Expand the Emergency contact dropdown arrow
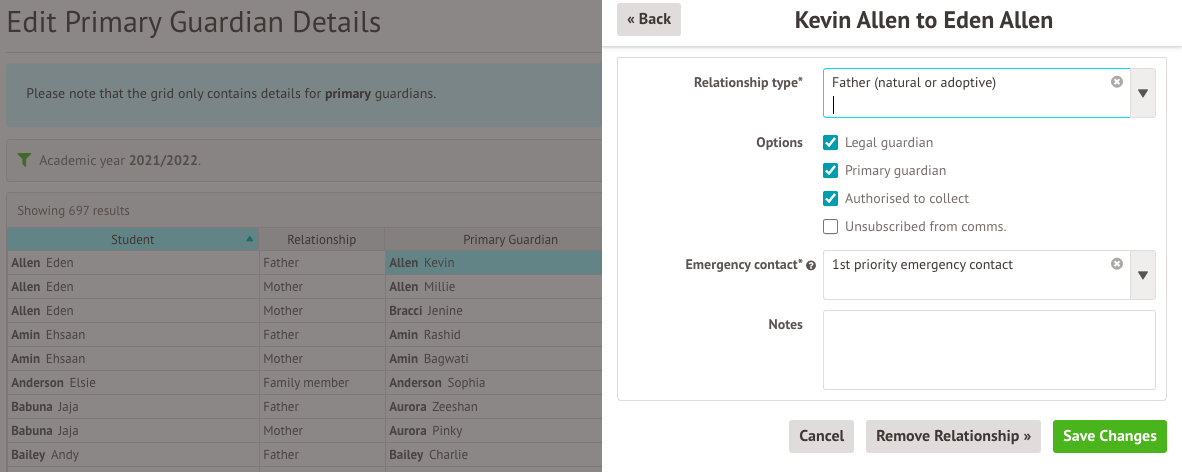 (x=1143, y=274)
